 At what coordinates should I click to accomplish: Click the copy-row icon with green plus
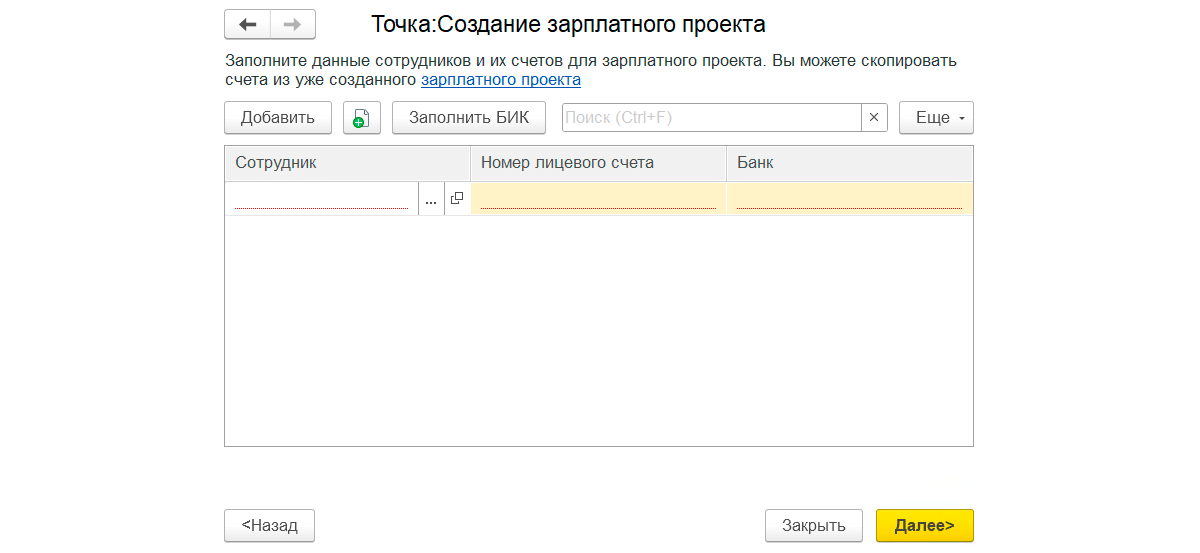coord(361,118)
